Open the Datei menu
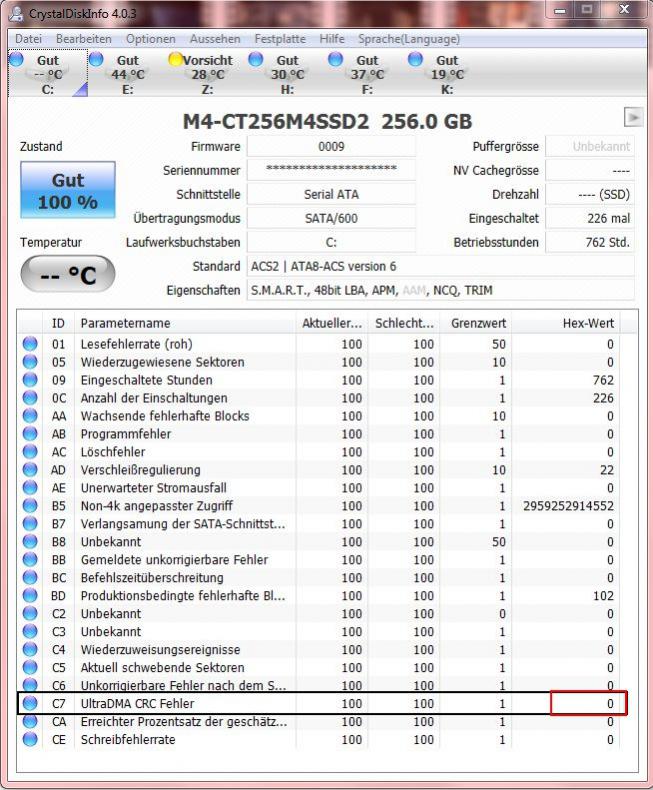Viewport: 653px width, 790px height. pos(28,39)
